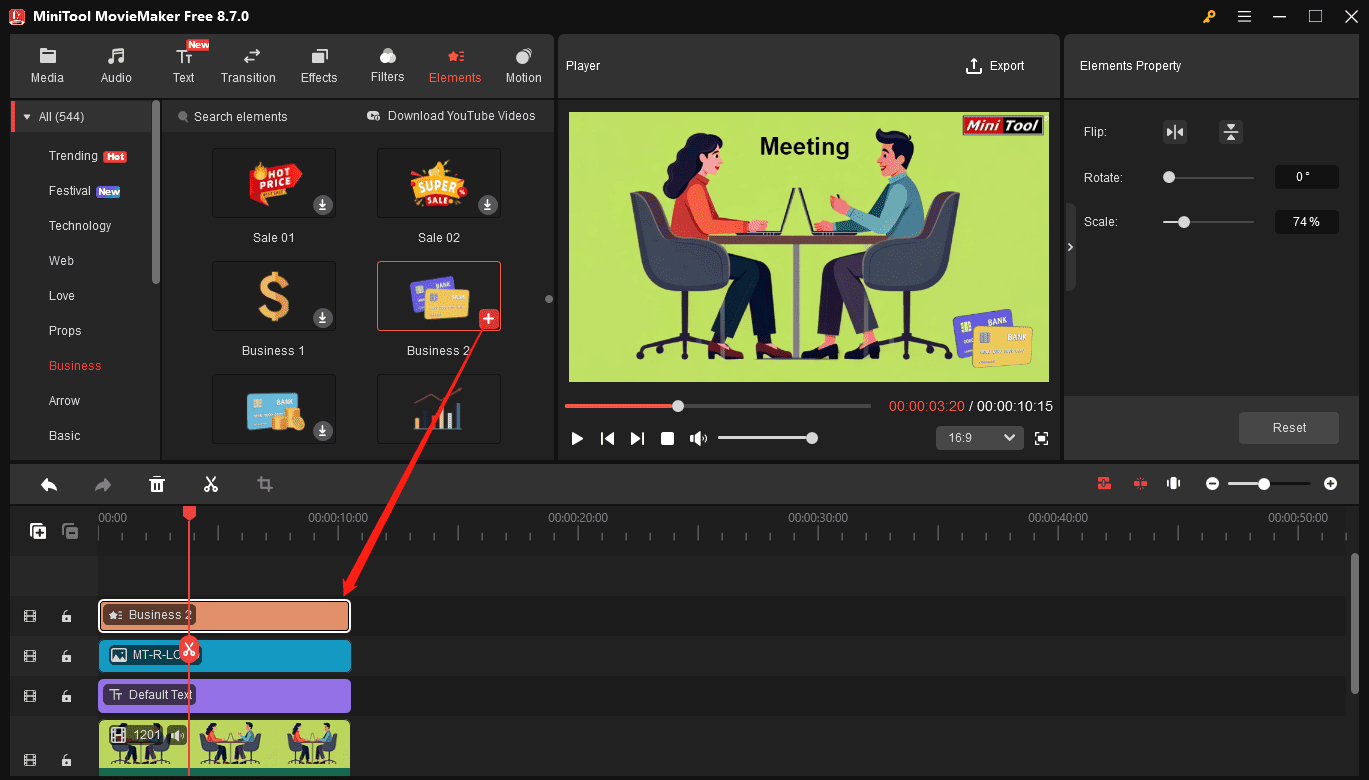
Task: Toggle the red auto-split marker icon
Action: [1140, 484]
